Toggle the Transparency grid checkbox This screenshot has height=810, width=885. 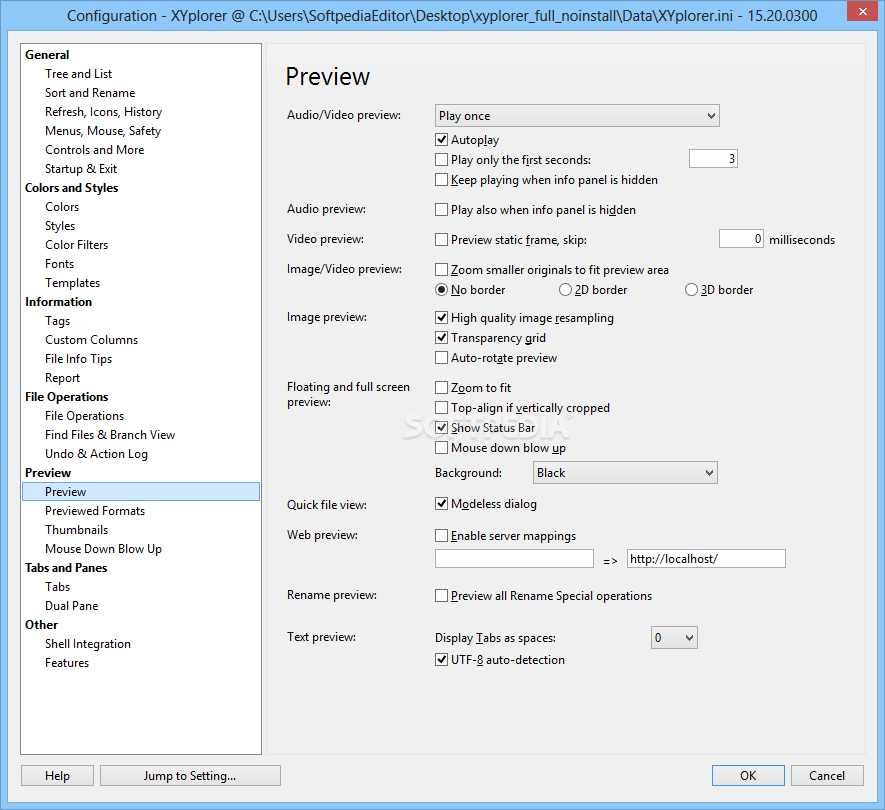[x=441, y=338]
